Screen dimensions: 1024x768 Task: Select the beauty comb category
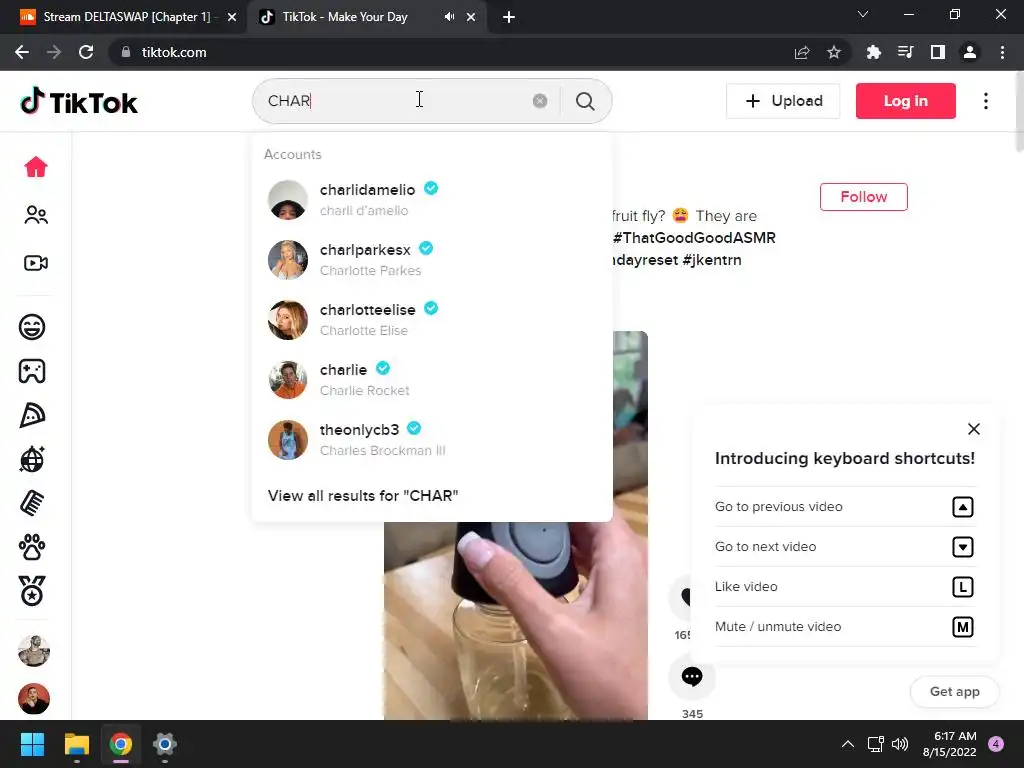pos(32,504)
